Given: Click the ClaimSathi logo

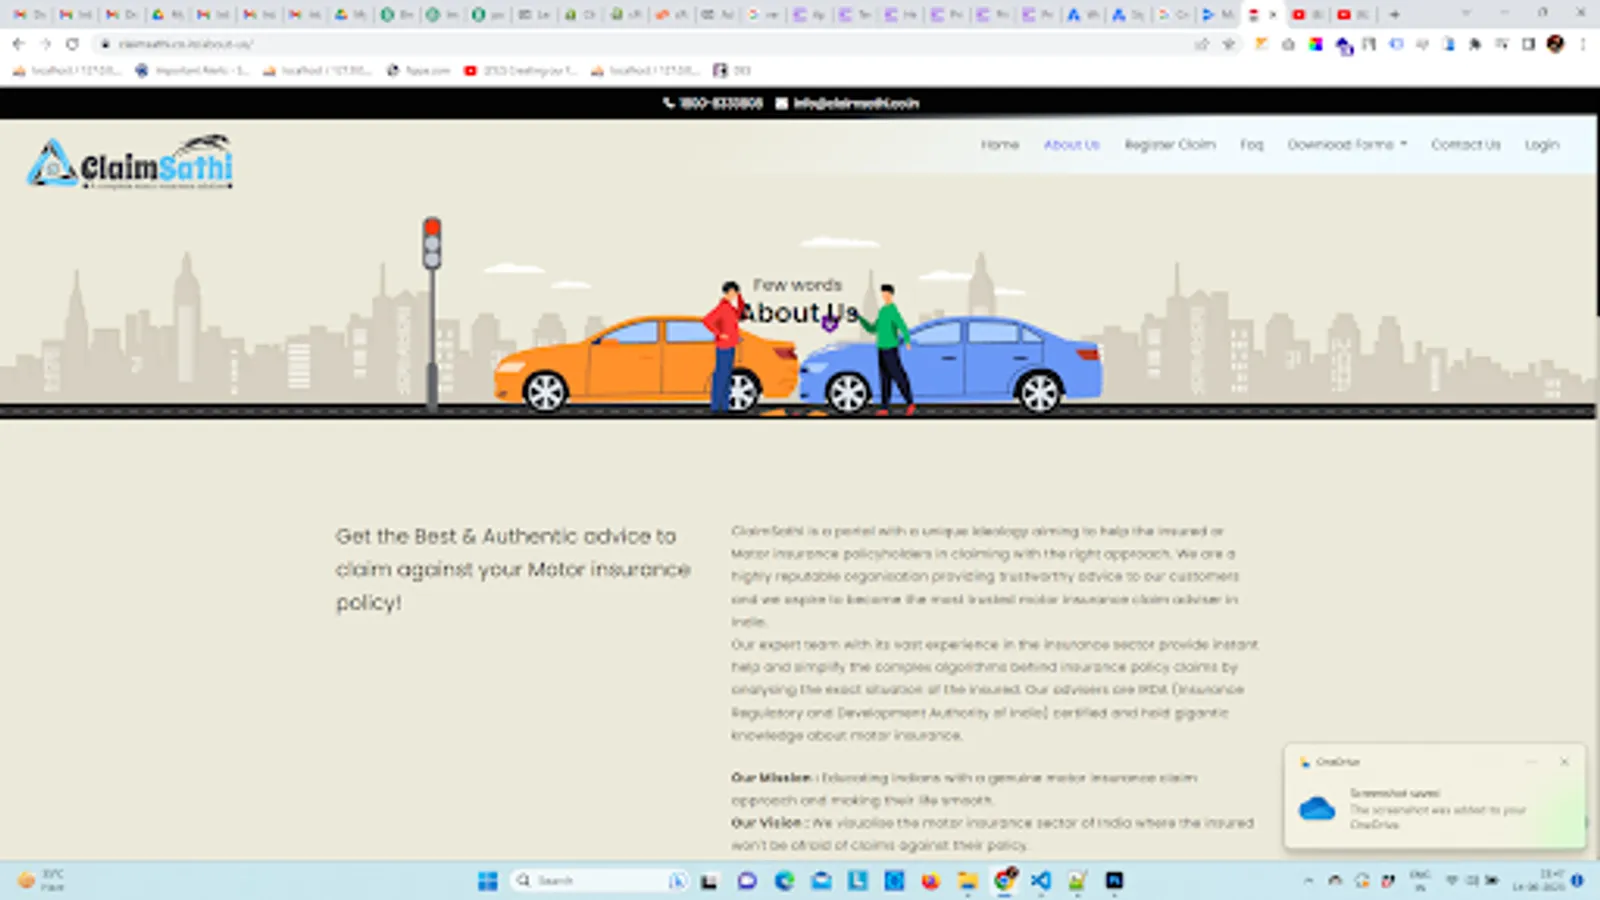Looking at the screenshot, I should (x=130, y=163).
